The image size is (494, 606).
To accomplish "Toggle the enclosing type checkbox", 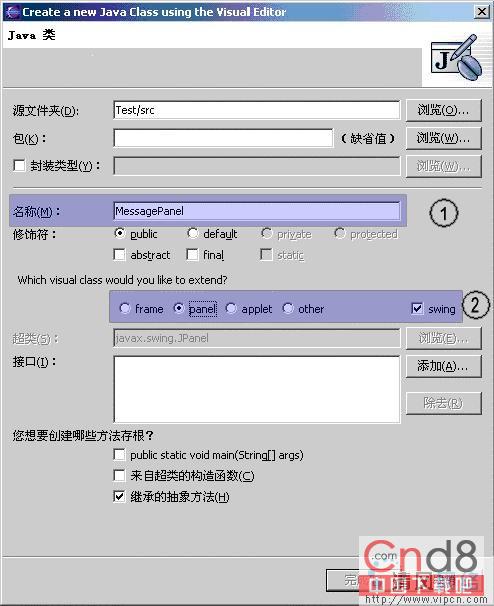I will coord(19,165).
